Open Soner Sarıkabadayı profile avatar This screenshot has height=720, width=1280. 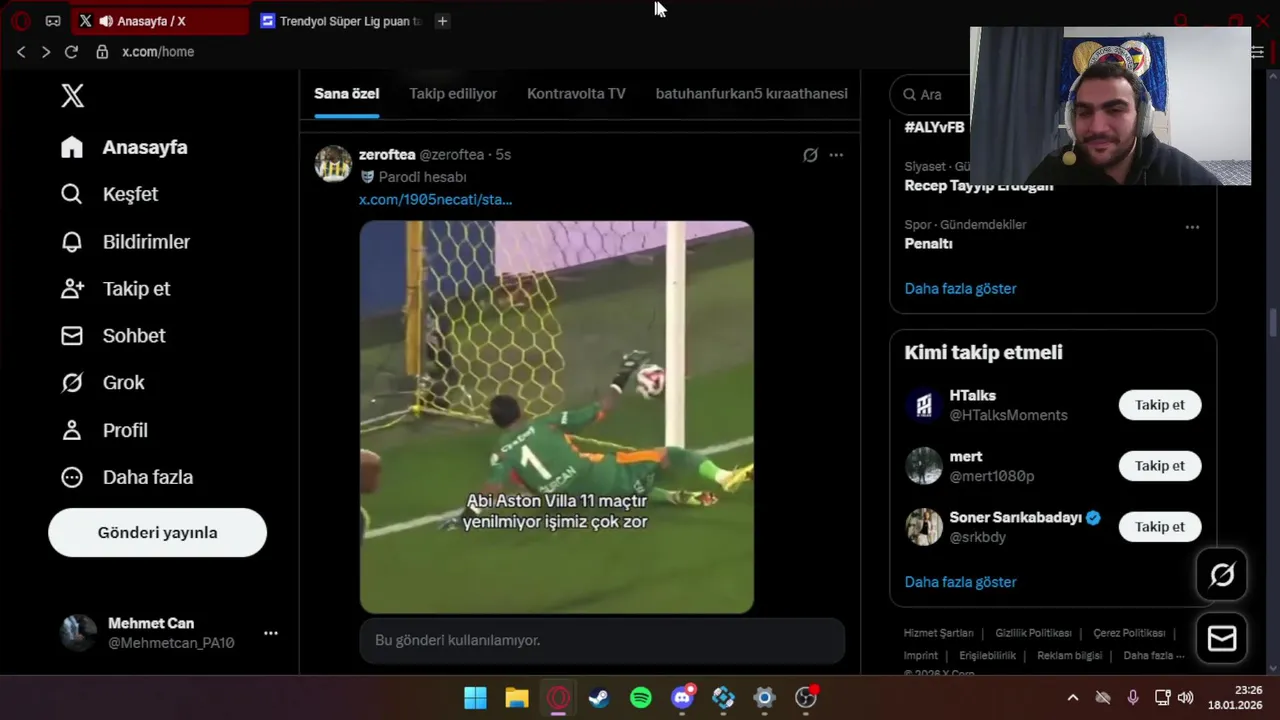(x=924, y=527)
